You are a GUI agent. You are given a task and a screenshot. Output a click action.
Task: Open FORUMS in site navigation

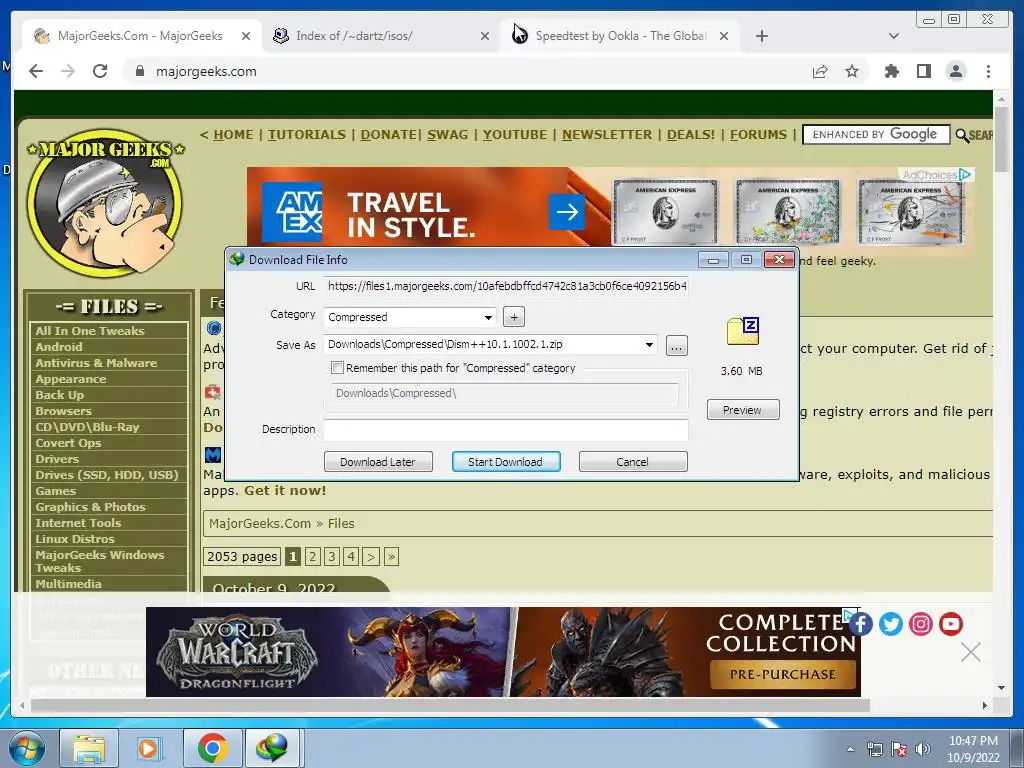(758, 135)
